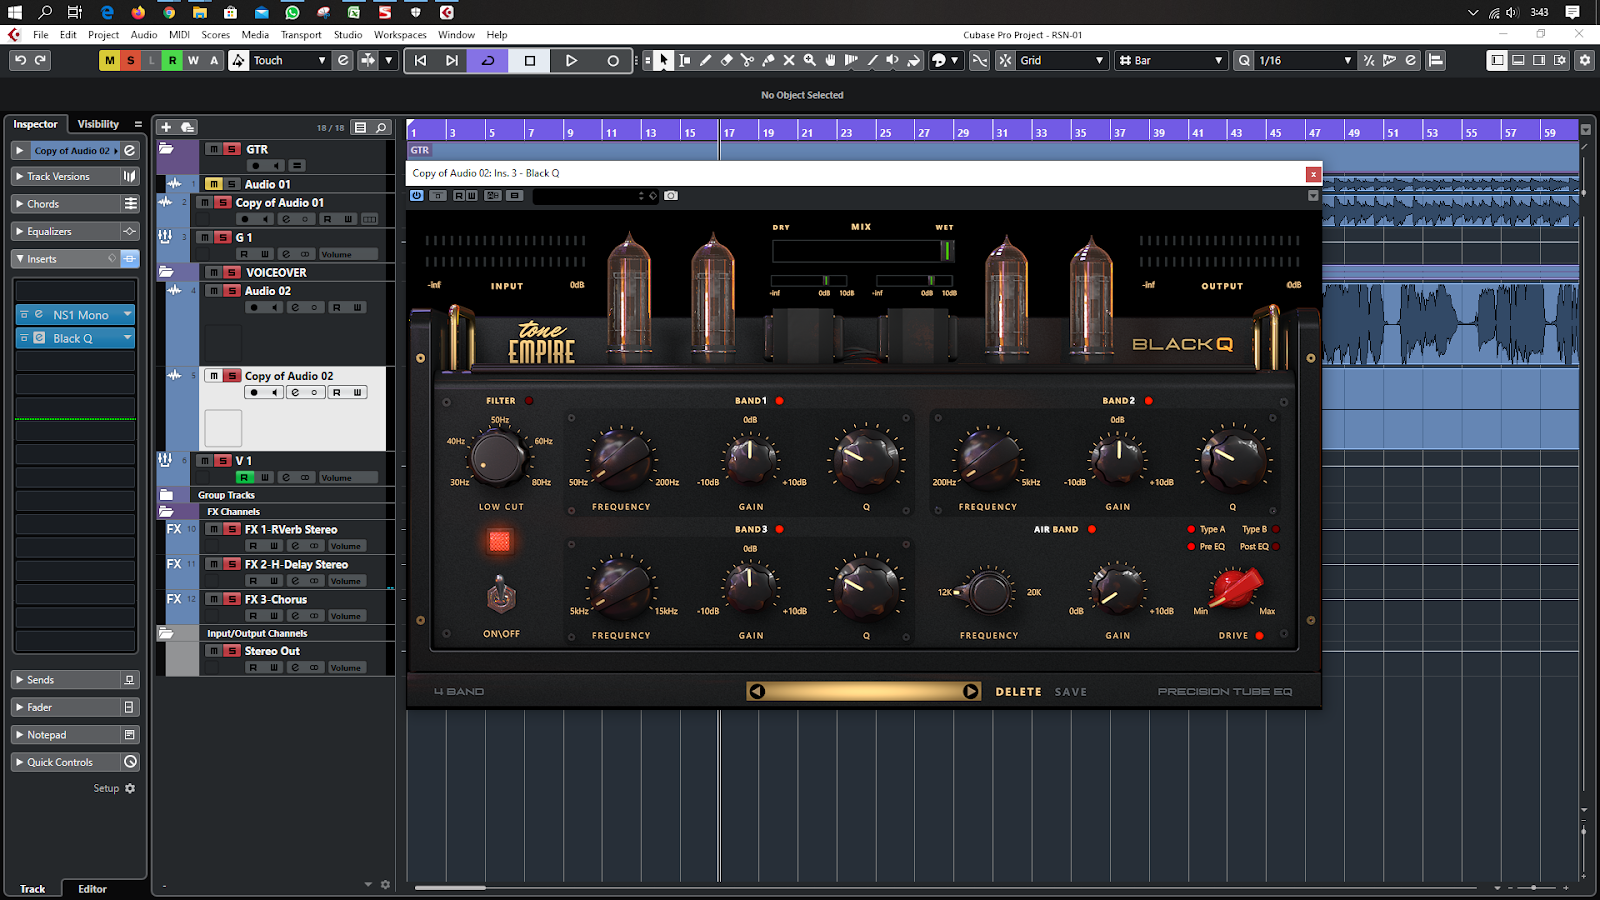Open the File menu

click(40, 34)
